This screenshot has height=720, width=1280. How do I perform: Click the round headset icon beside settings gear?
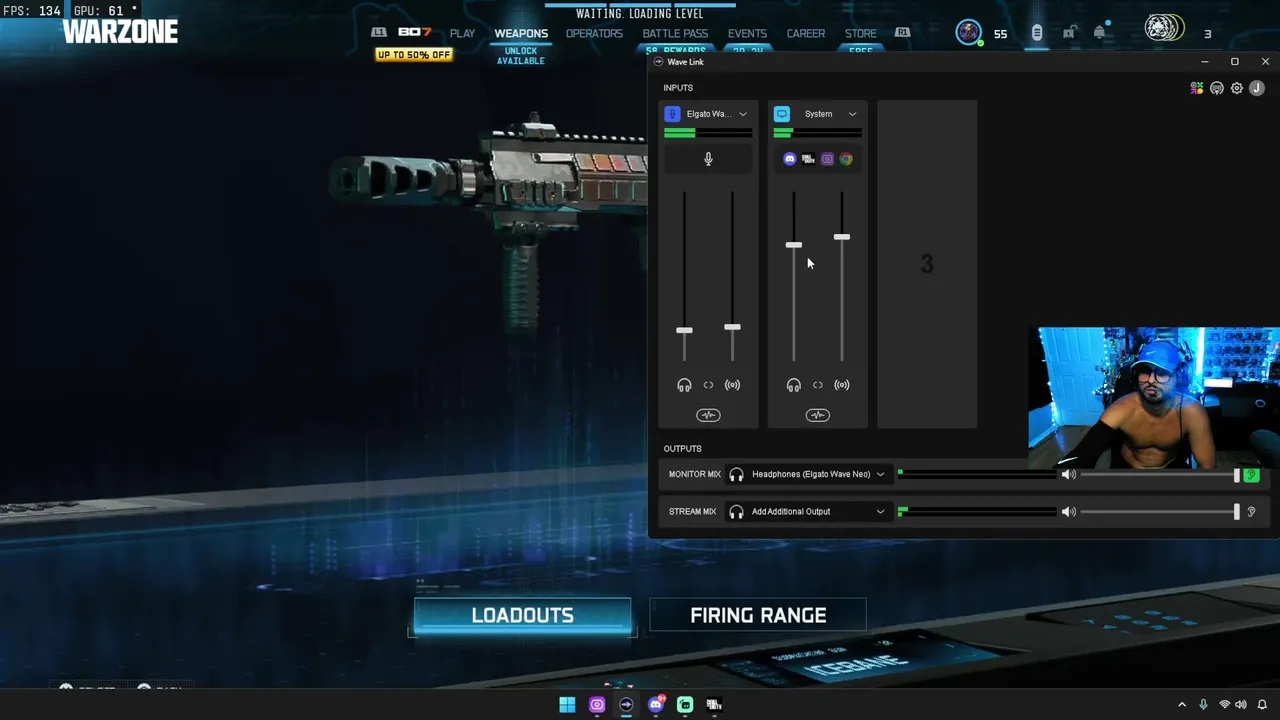click(1217, 88)
